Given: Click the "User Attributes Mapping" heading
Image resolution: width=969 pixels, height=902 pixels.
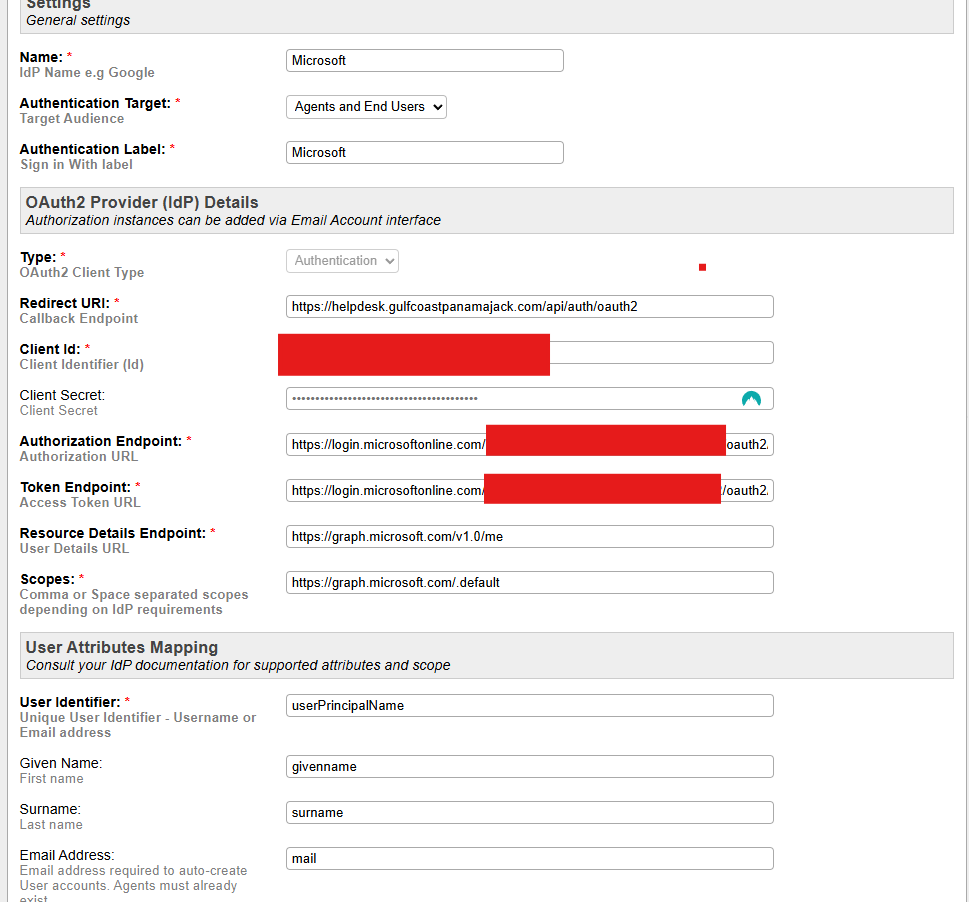Looking at the screenshot, I should 122,647.
